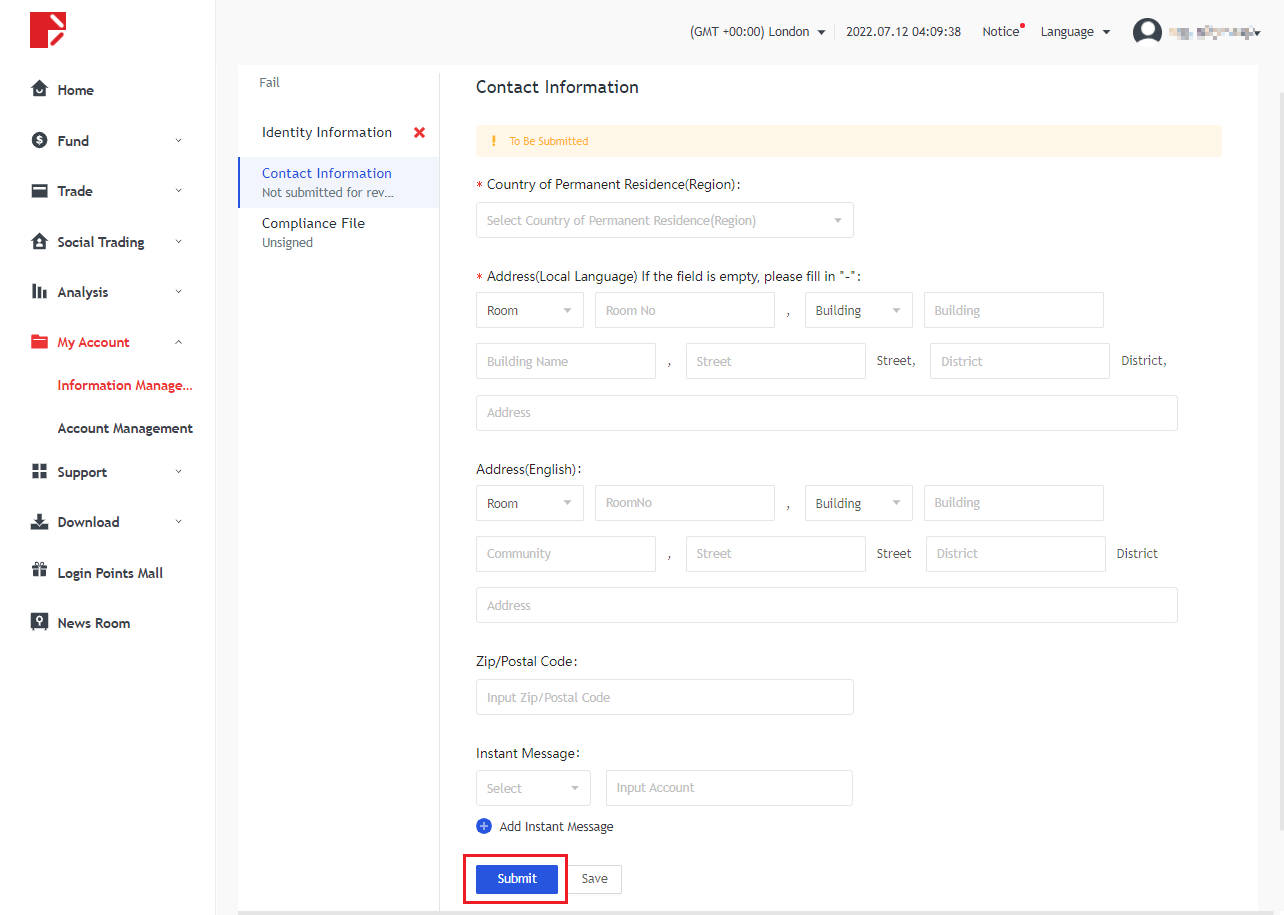Click the blue plus Add Instant Message icon
The width and height of the screenshot is (1284, 915).
click(484, 826)
